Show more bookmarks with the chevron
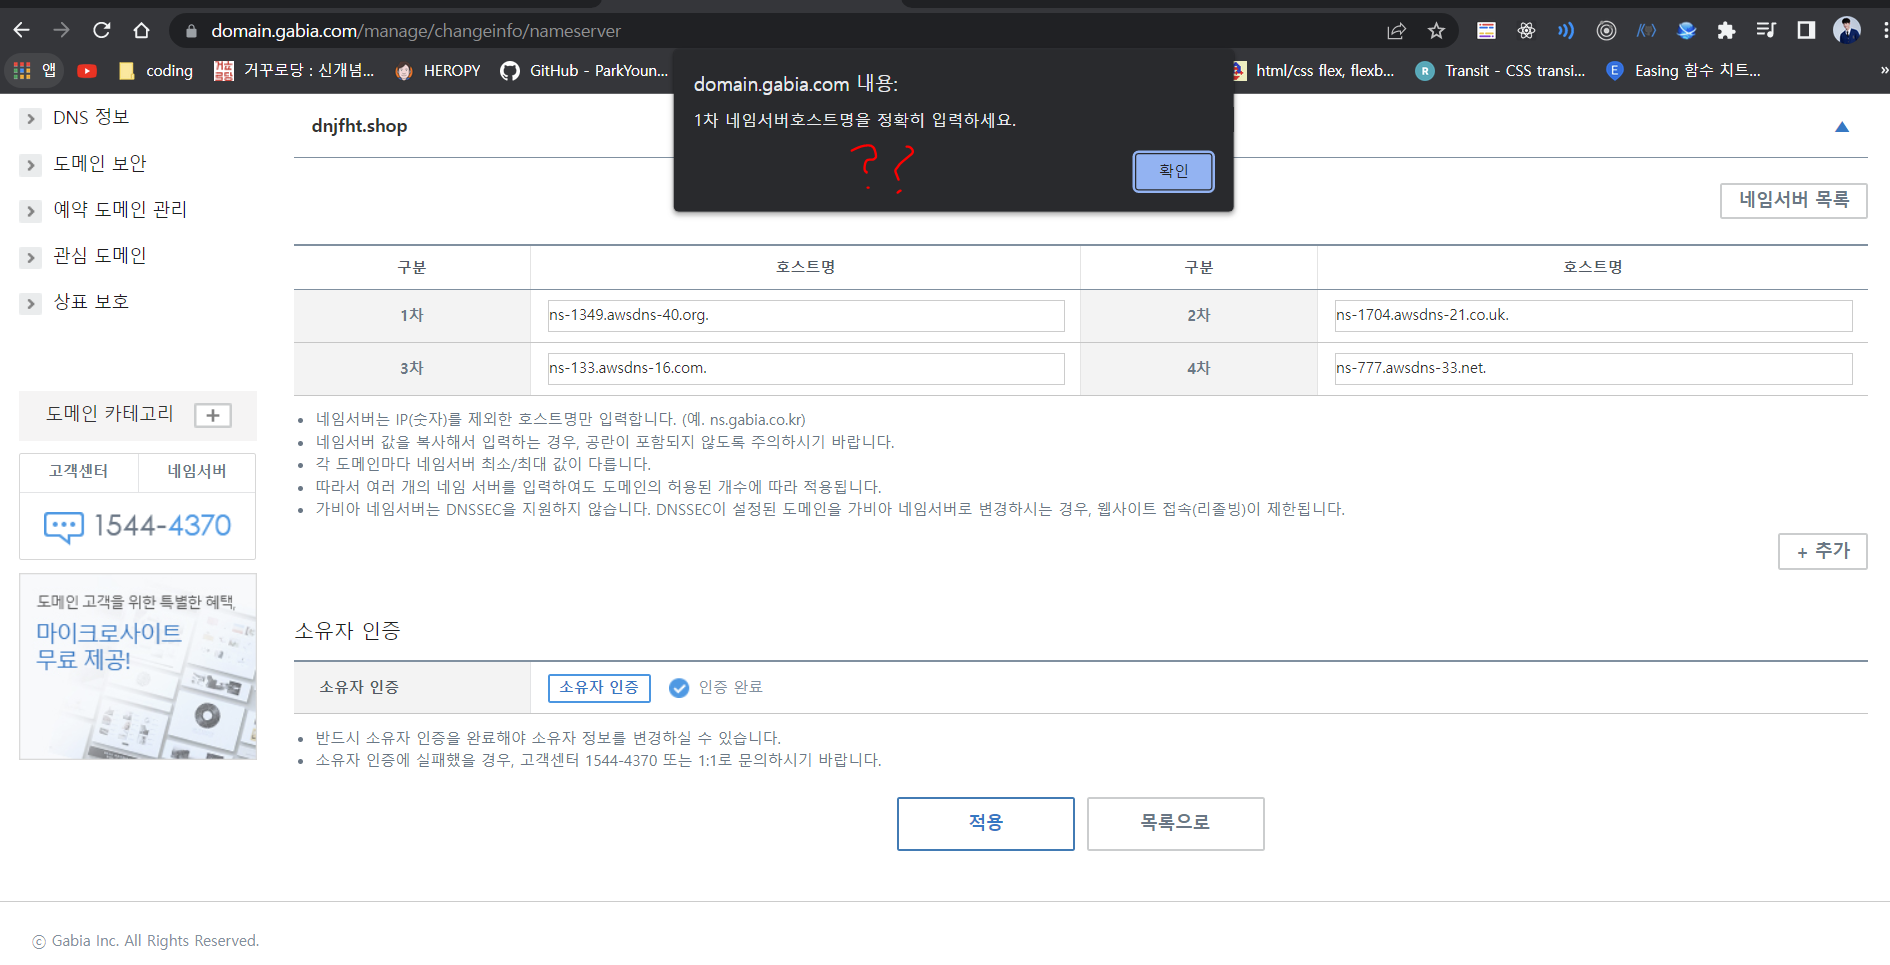1890x965 pixels. (x=1883, y=71)
